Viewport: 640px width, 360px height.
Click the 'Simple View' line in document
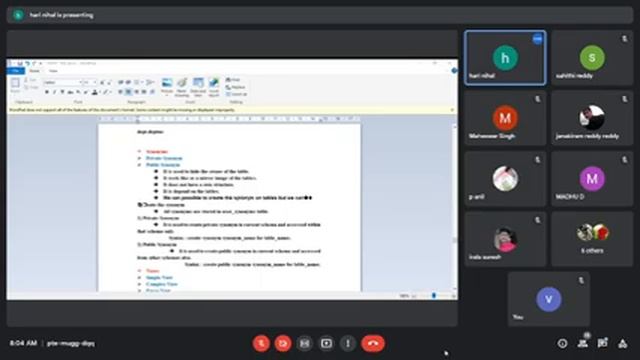click(159, 277)
